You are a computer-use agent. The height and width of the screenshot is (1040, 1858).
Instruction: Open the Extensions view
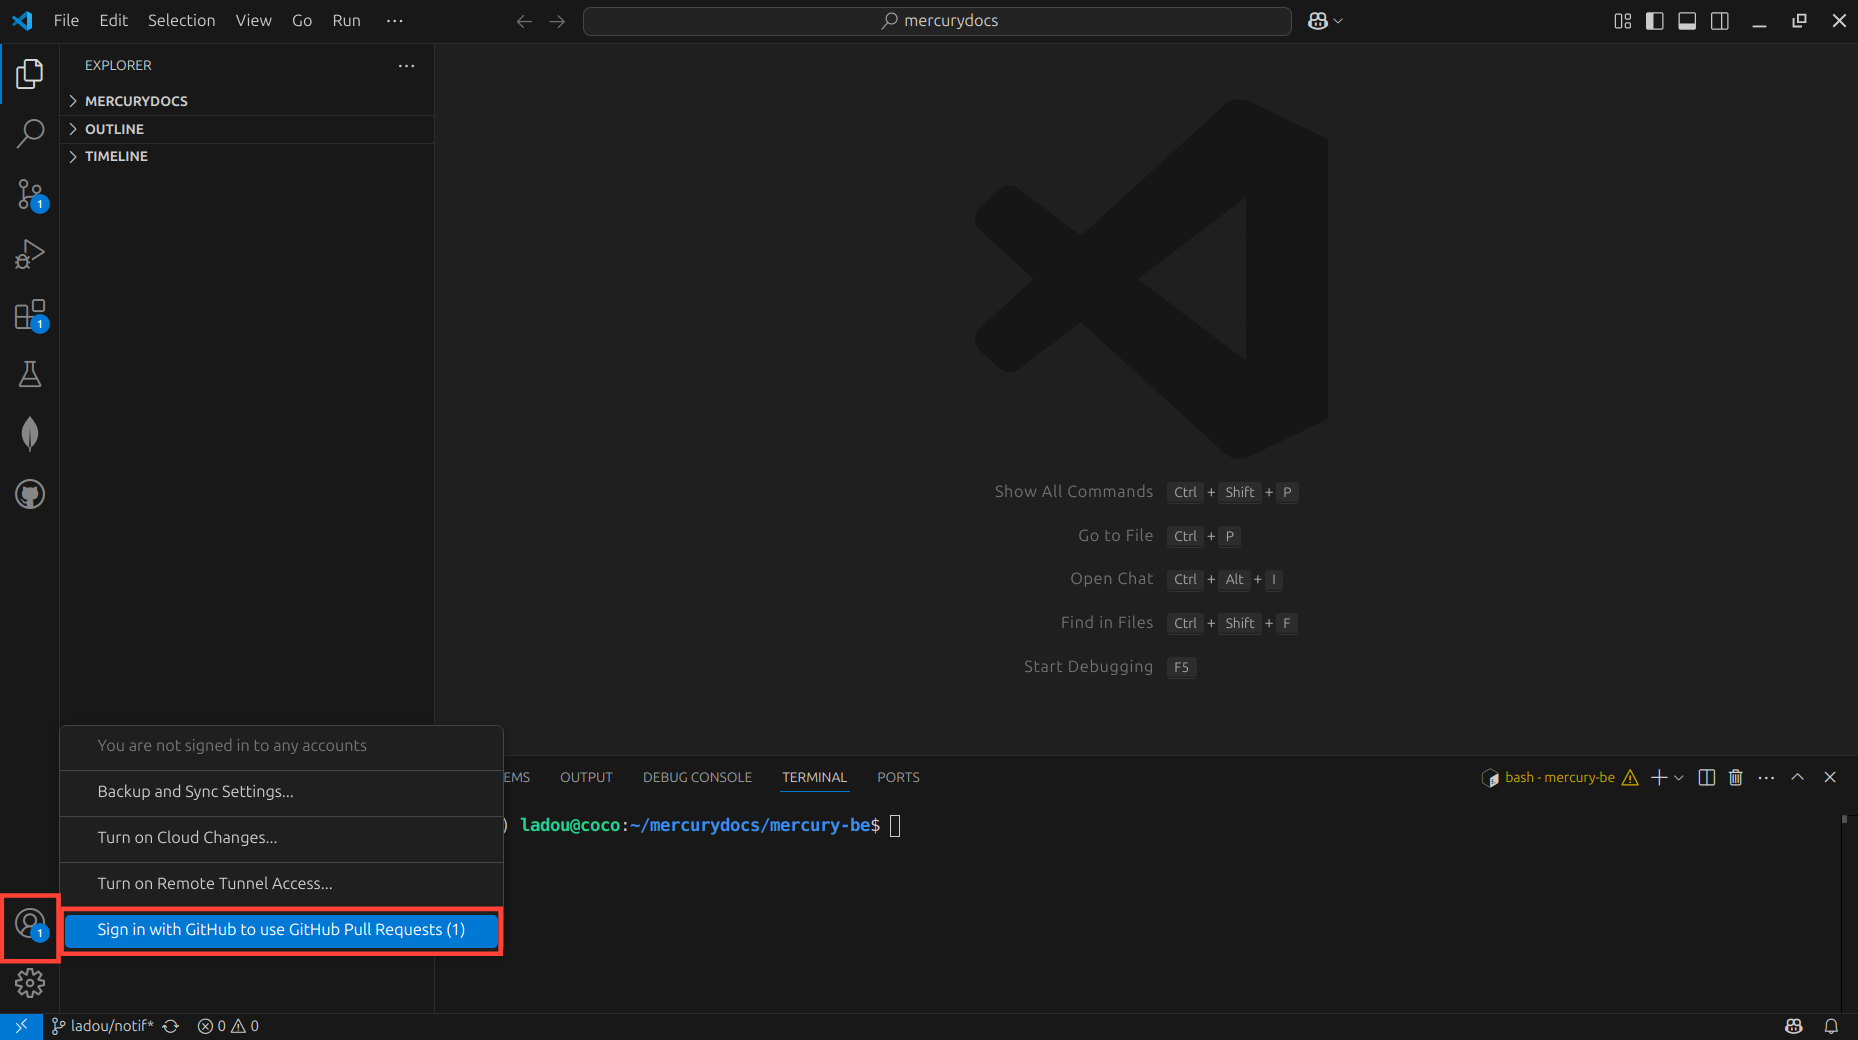[x=30, y=314]
